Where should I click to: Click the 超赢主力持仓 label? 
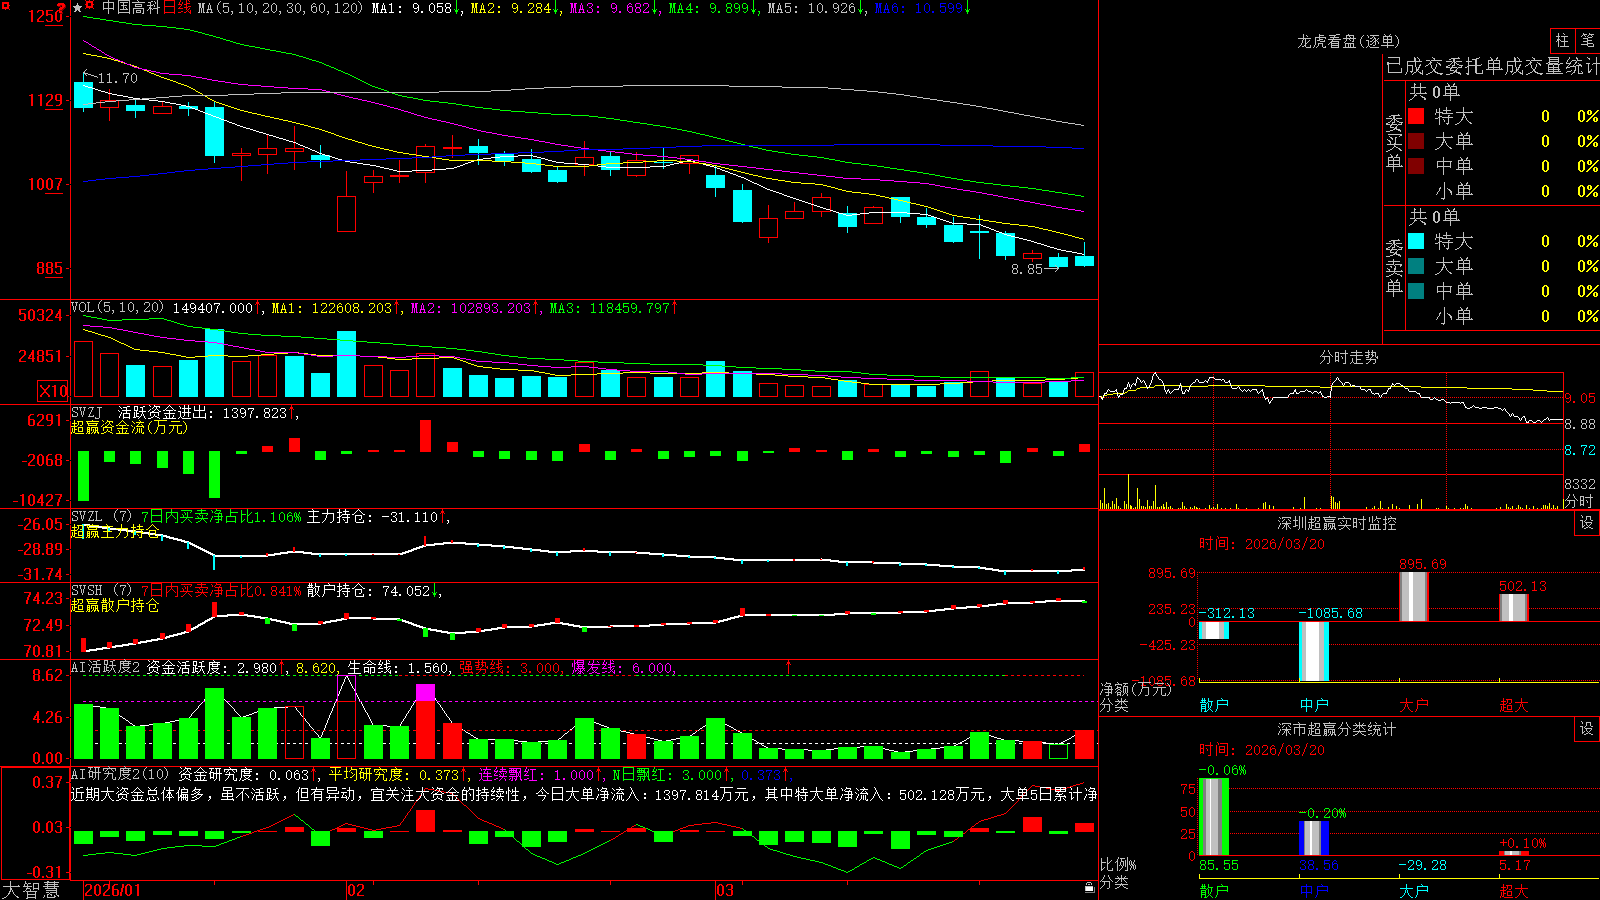[x=115, y=531]
